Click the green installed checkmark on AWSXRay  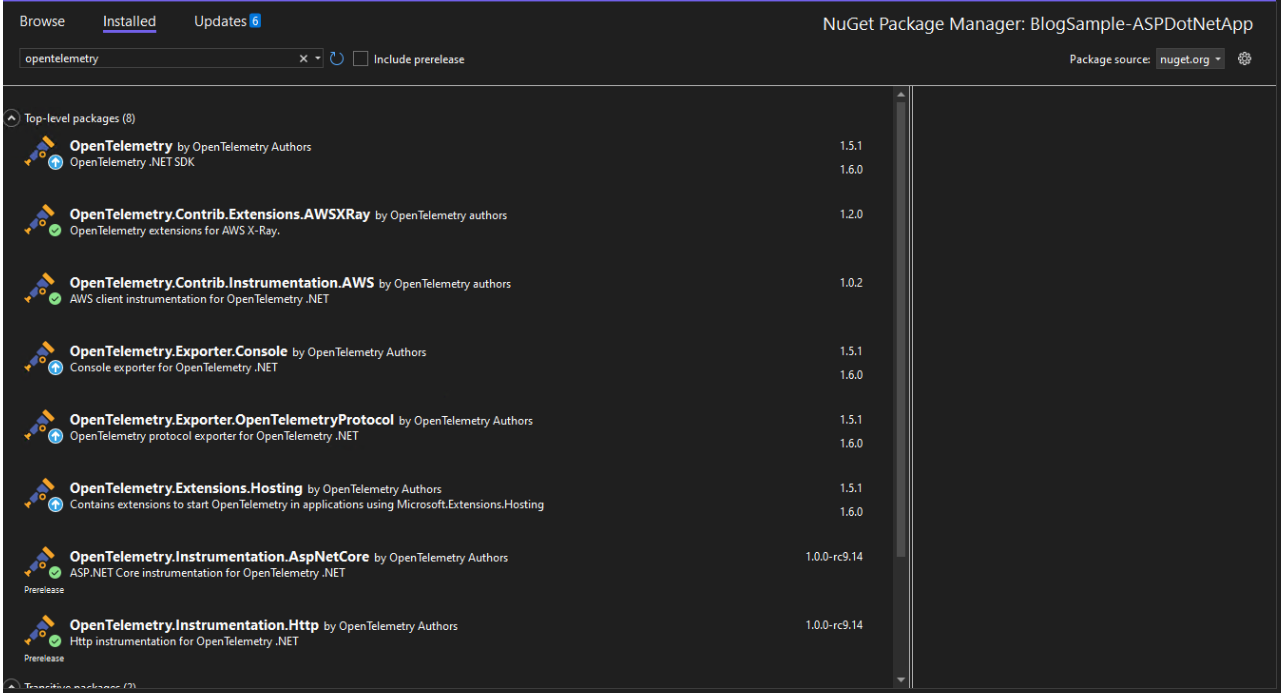(x=56, y=231)
